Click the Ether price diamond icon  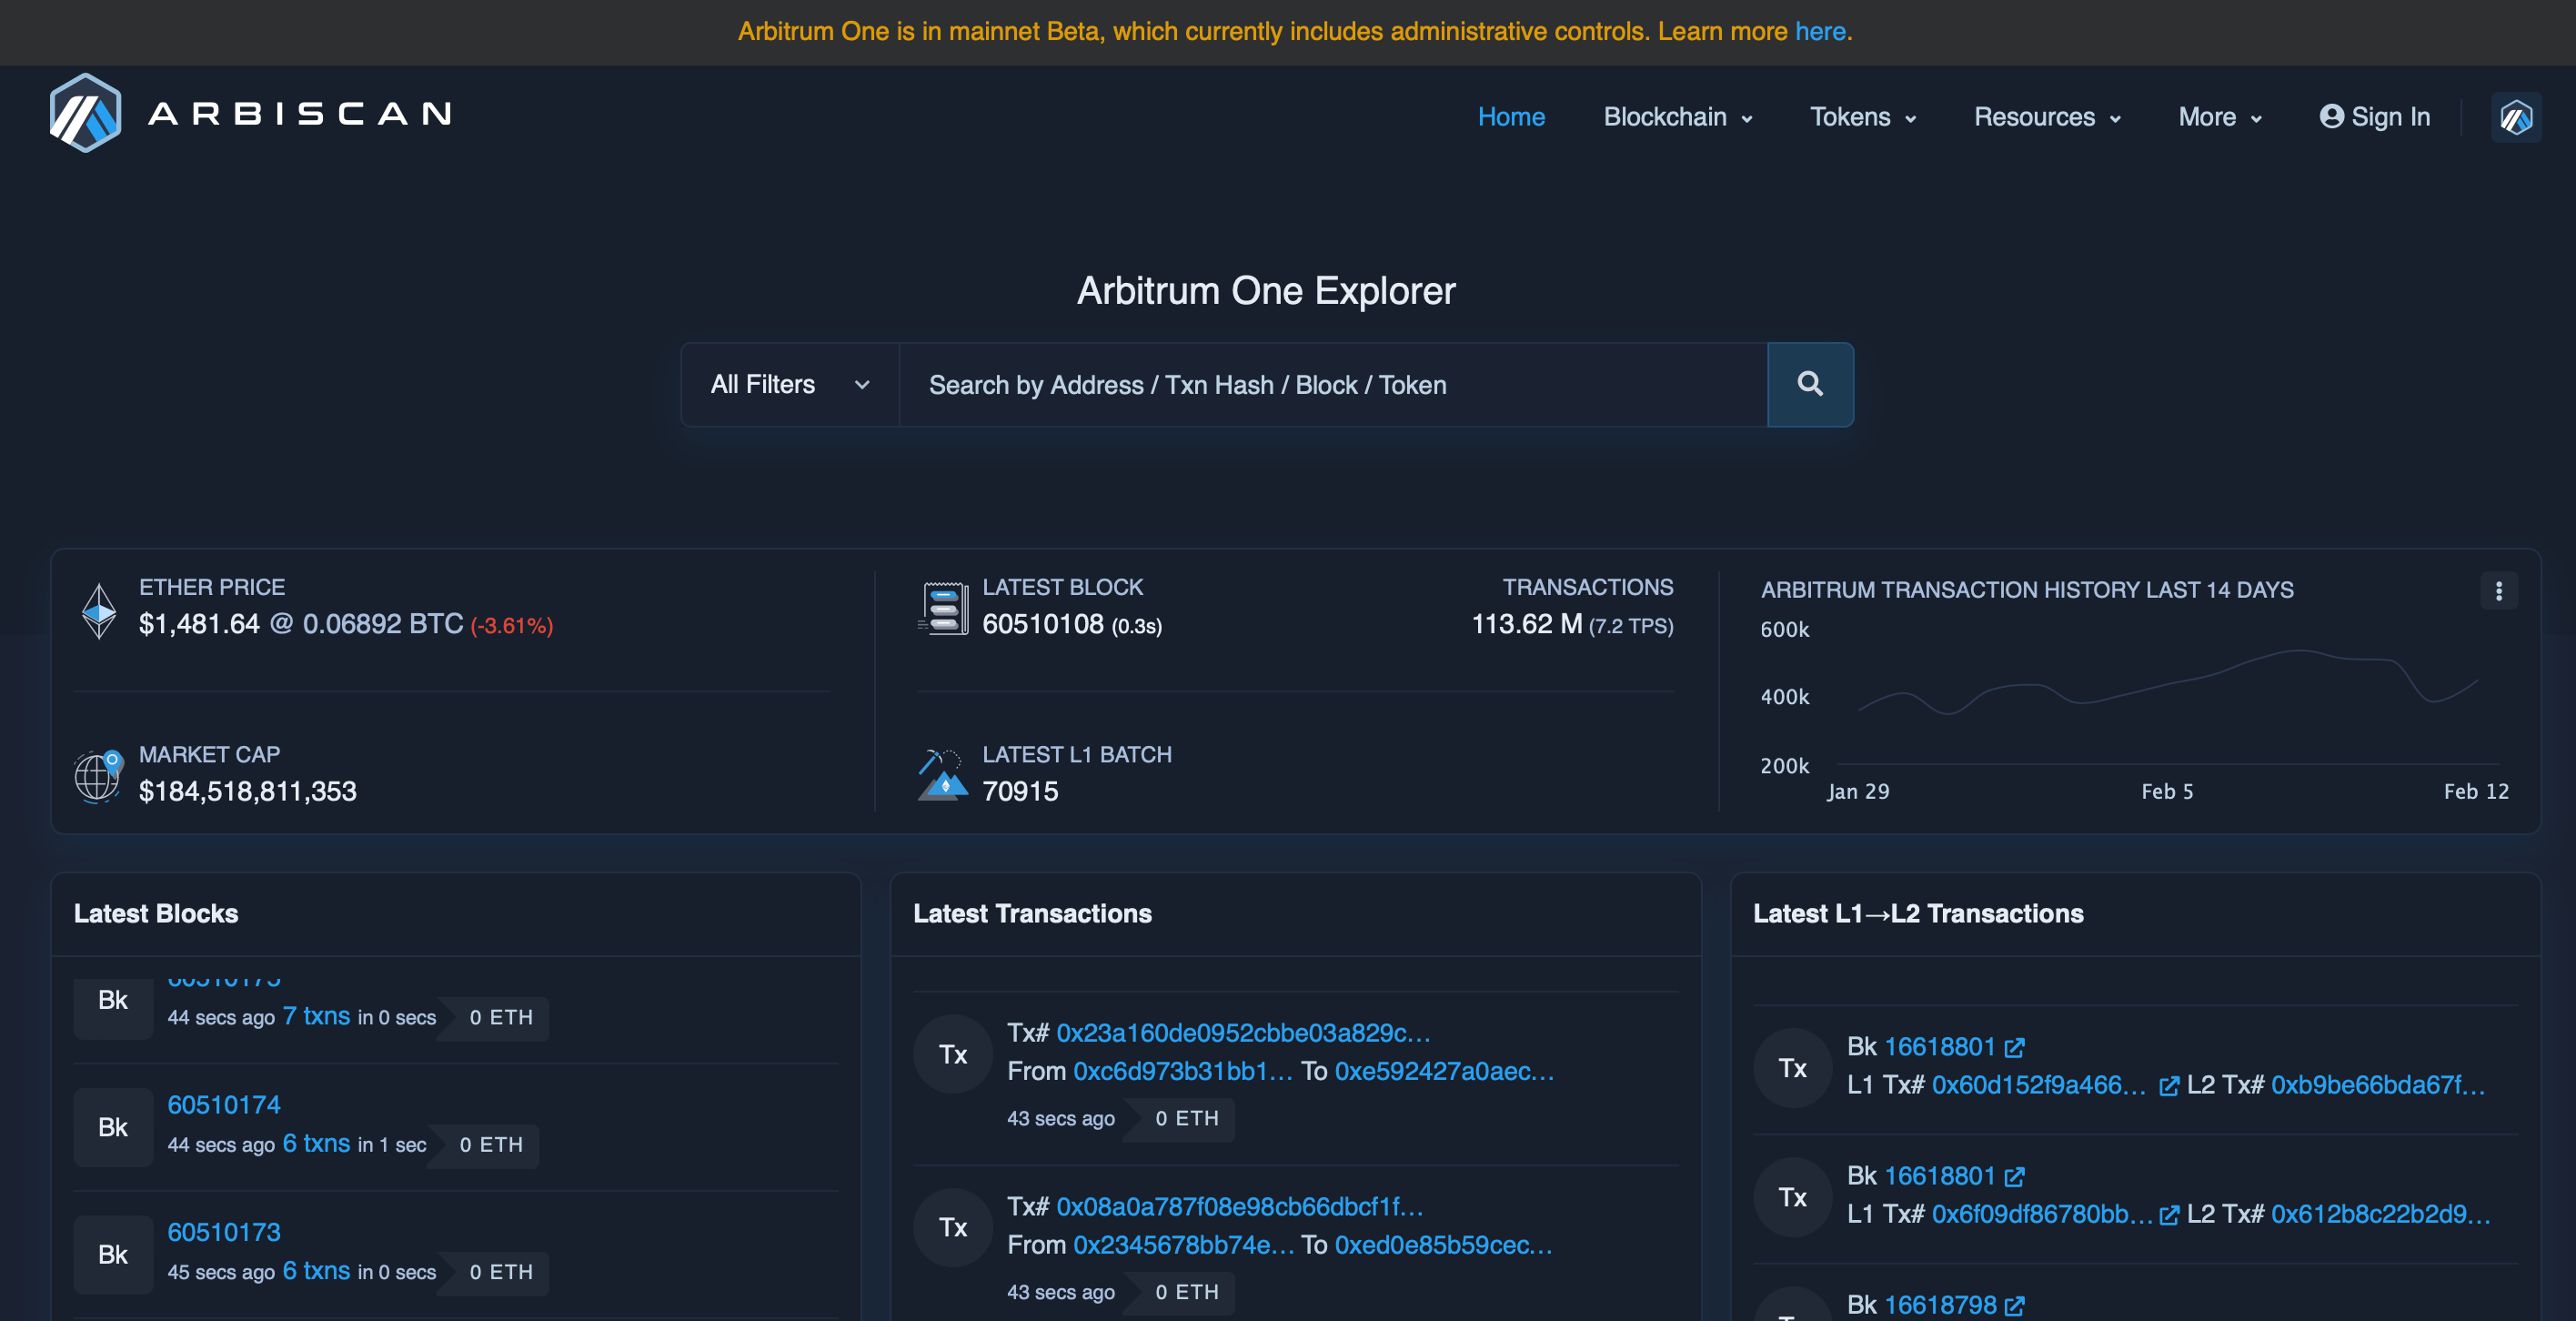98,610
